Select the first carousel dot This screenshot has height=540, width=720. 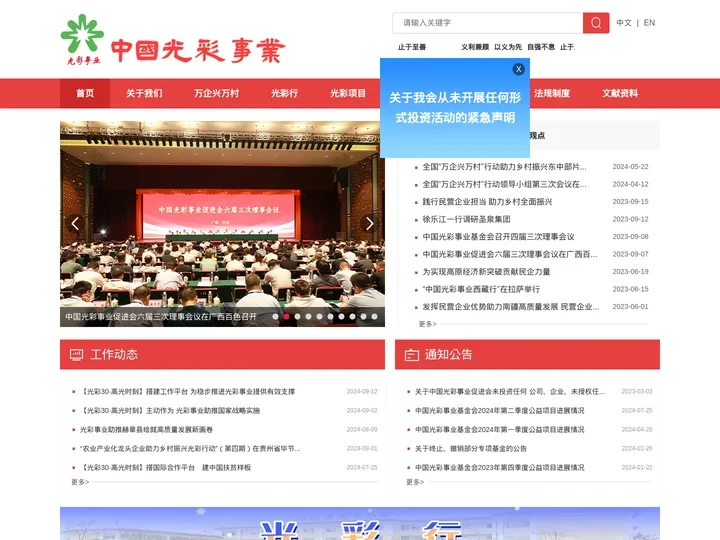[x=276, y=316]
